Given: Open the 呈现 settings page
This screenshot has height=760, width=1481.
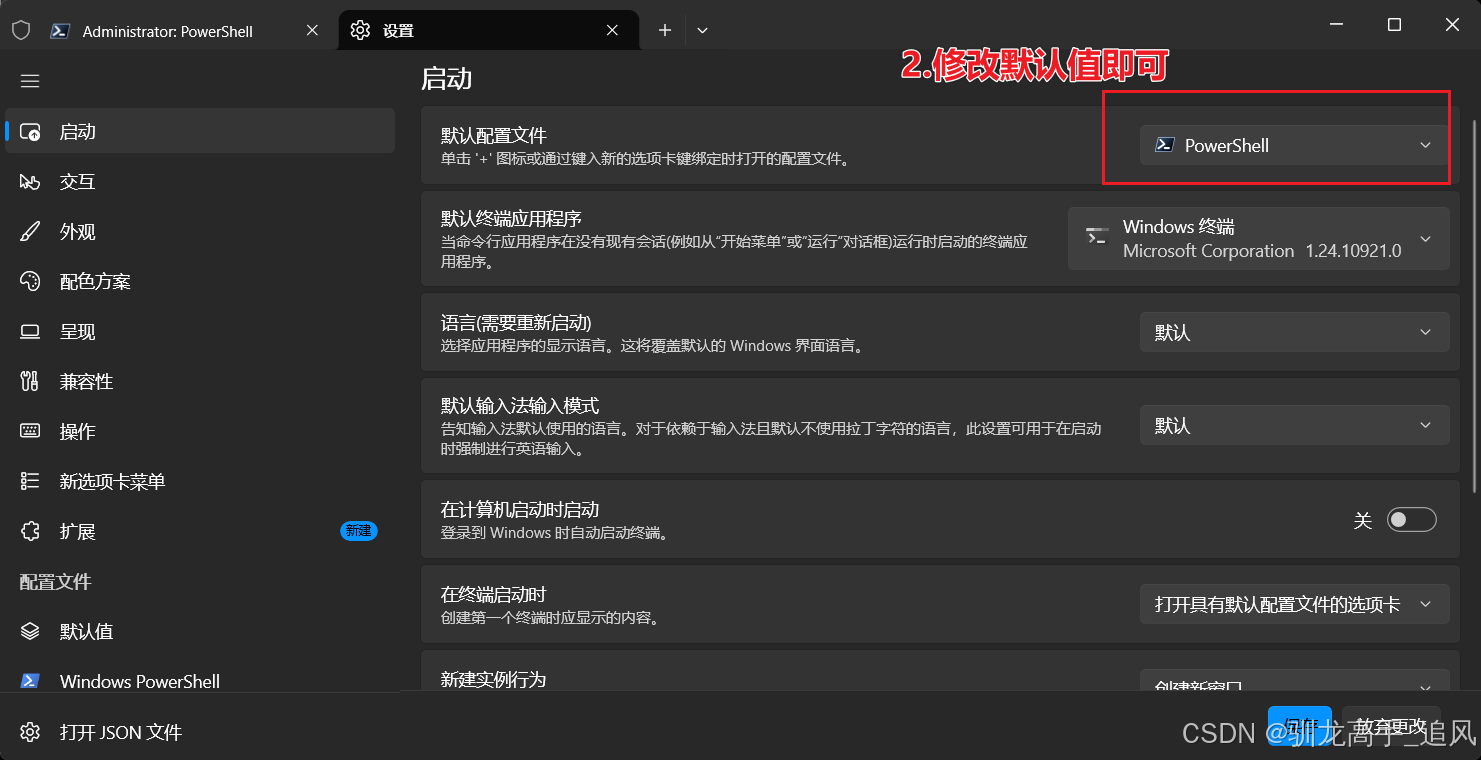Looking at the screenshot, I should (x=200, y=331).
